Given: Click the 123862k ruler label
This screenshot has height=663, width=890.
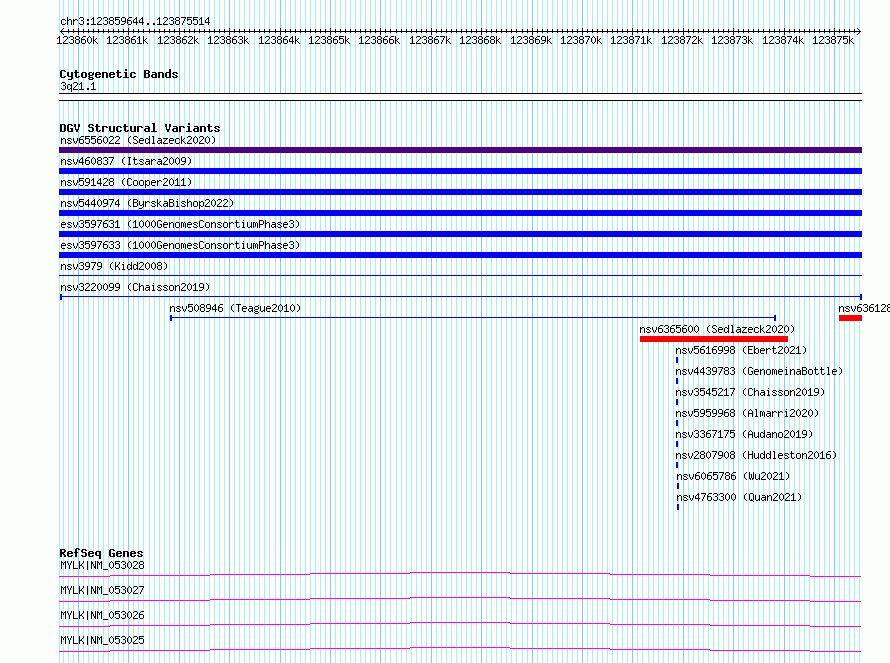Looking at the screenshot, I should click(x=178, y=40).
